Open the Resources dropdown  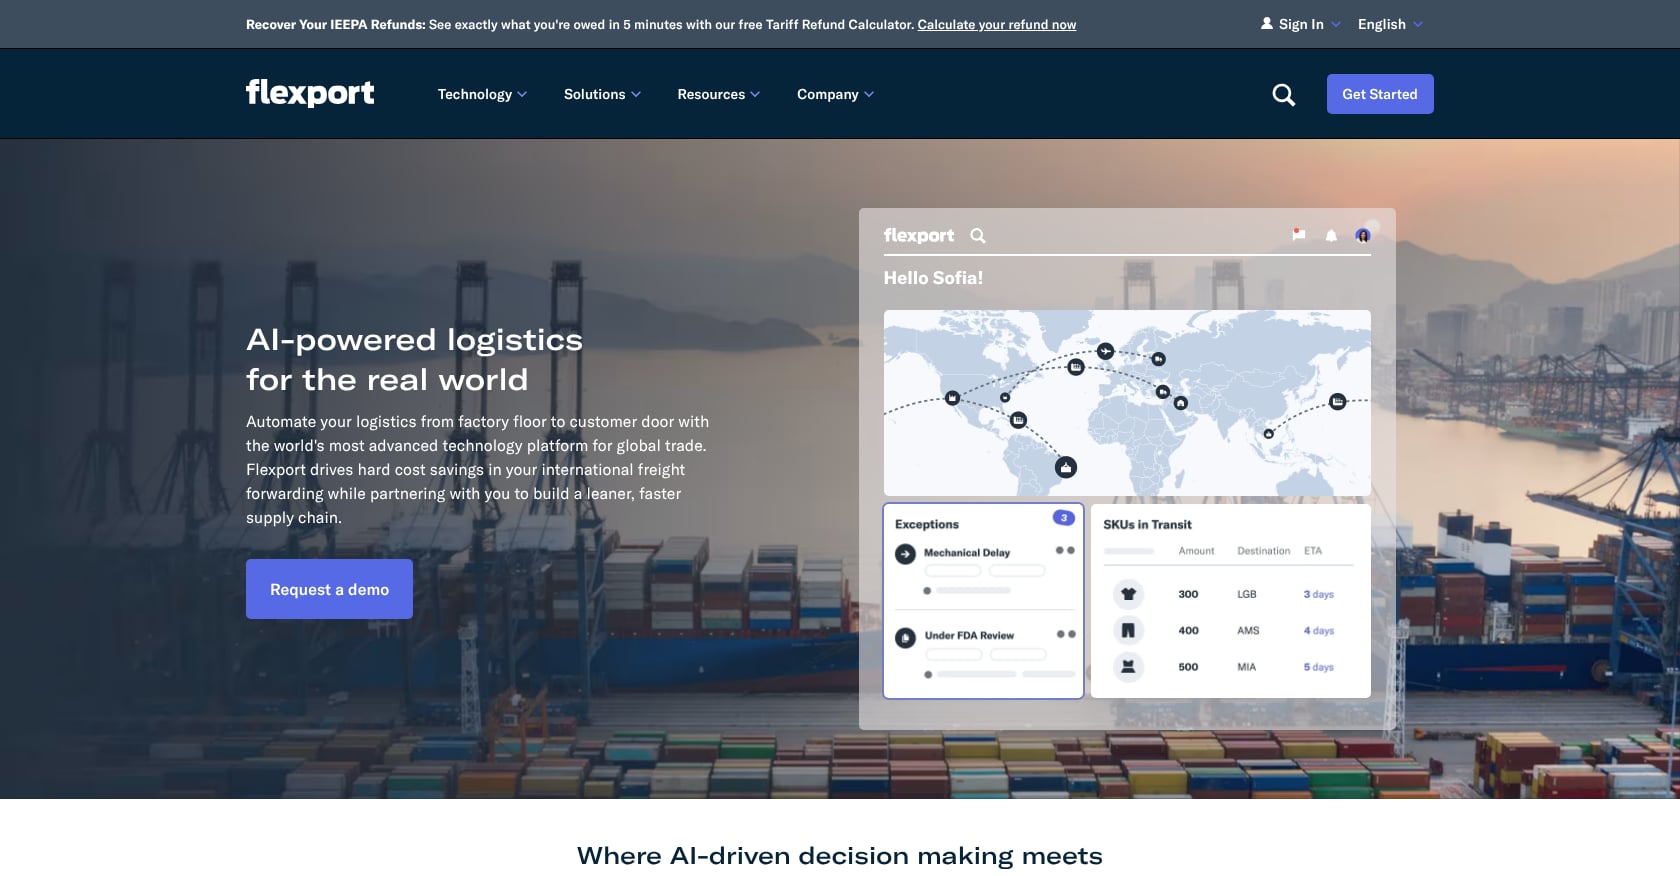point(718,94)
